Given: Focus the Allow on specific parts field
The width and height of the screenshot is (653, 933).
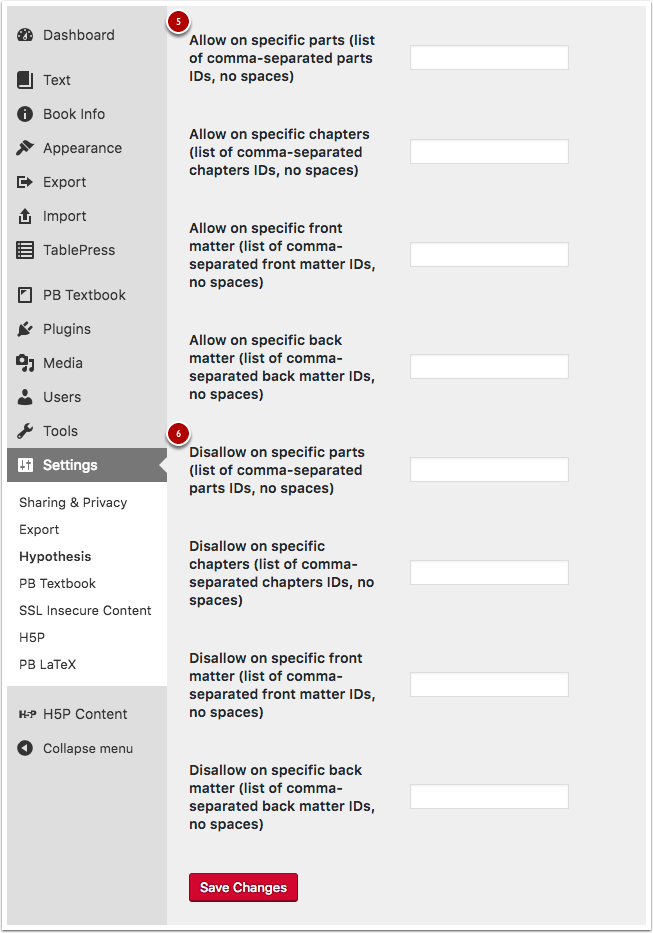Looking at the screenshot, I should [x=489, y=58].
